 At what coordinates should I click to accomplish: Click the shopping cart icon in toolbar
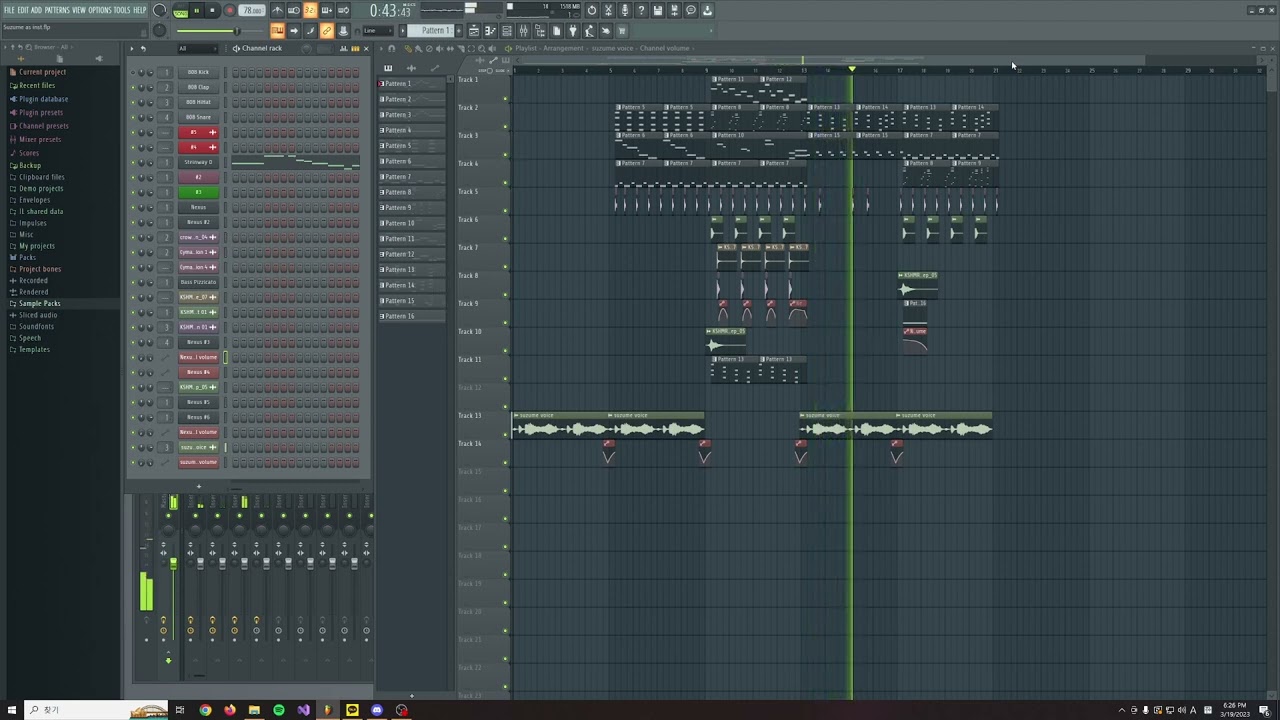(621, 31)
